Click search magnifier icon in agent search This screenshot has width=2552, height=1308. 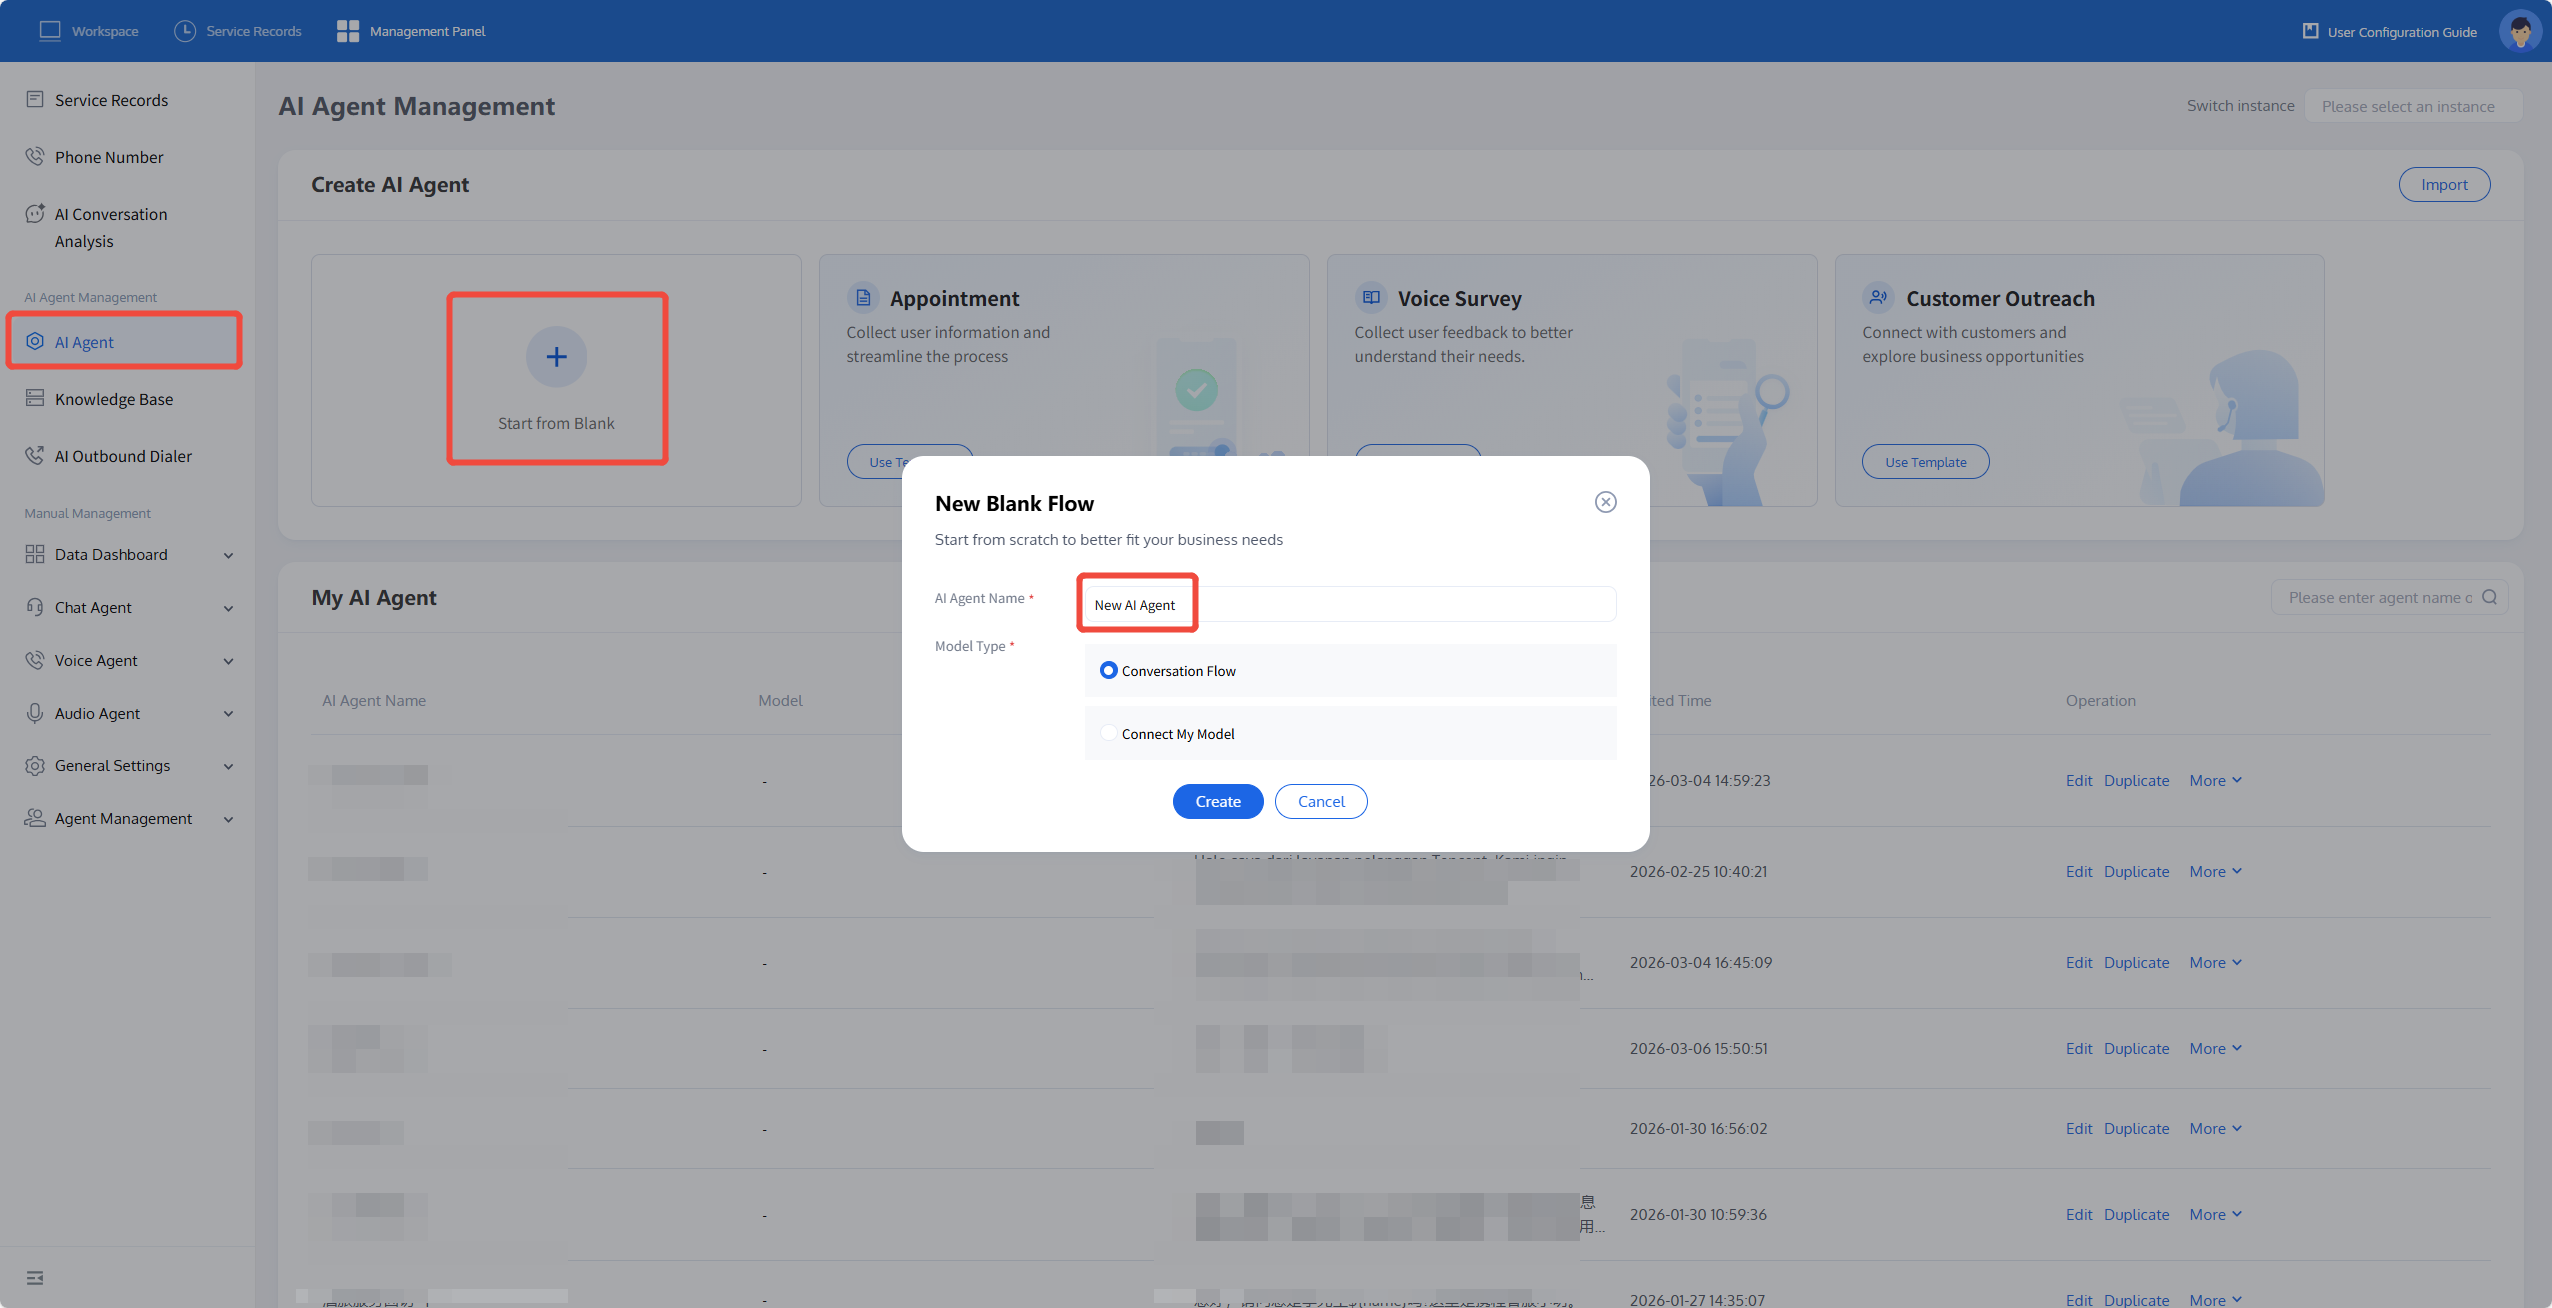(2490, 597)
